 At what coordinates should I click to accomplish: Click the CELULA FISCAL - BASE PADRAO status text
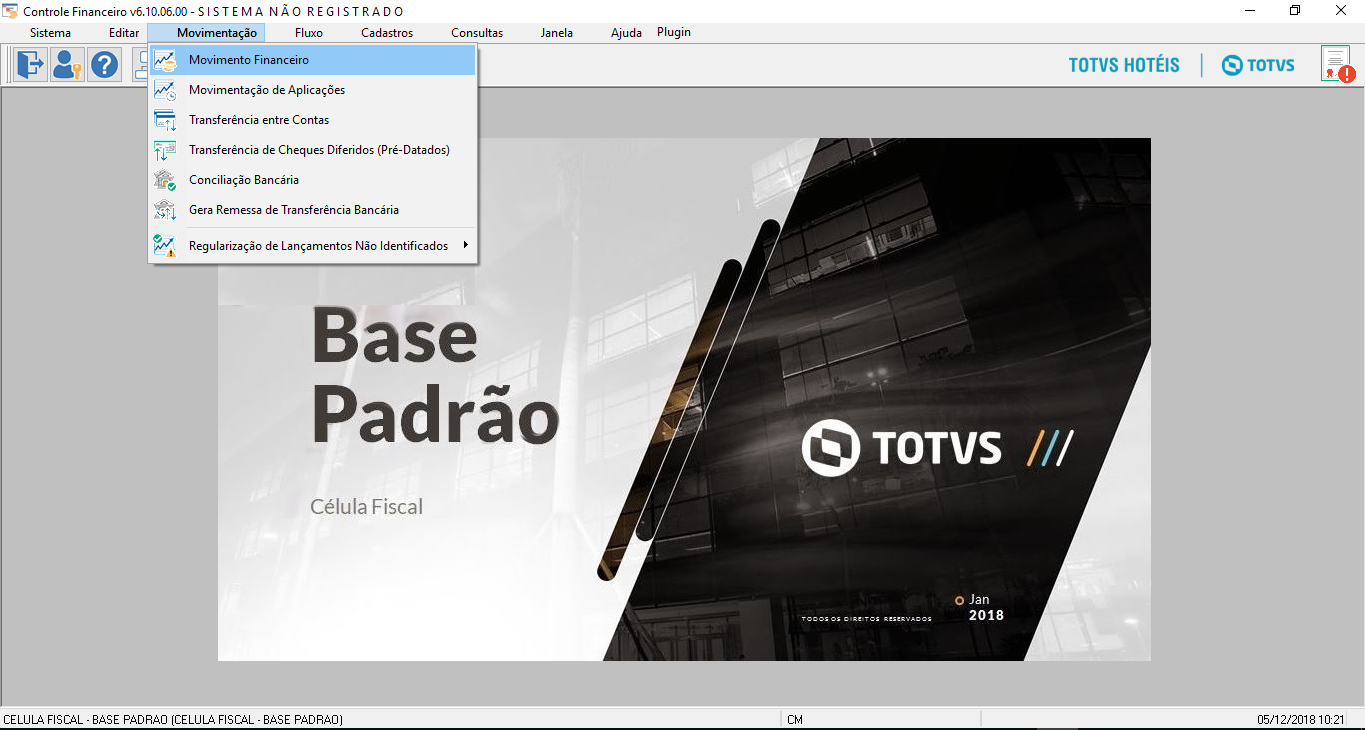click(173, 720)
